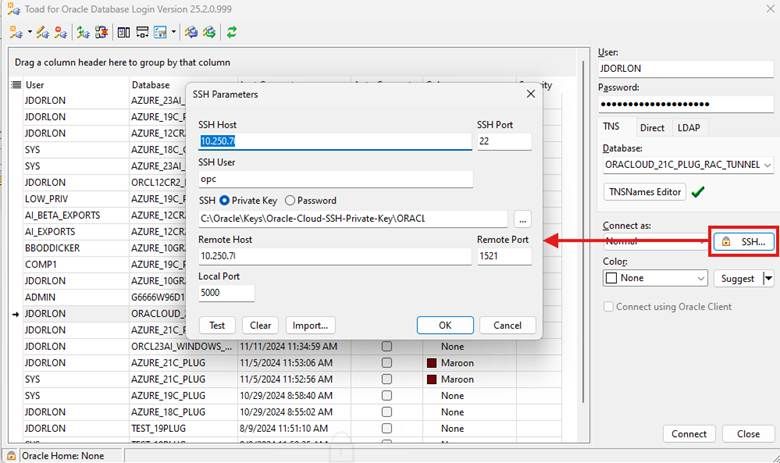Click the green check mark beside TNSNames Editor
780x463 pixels.
698,192
